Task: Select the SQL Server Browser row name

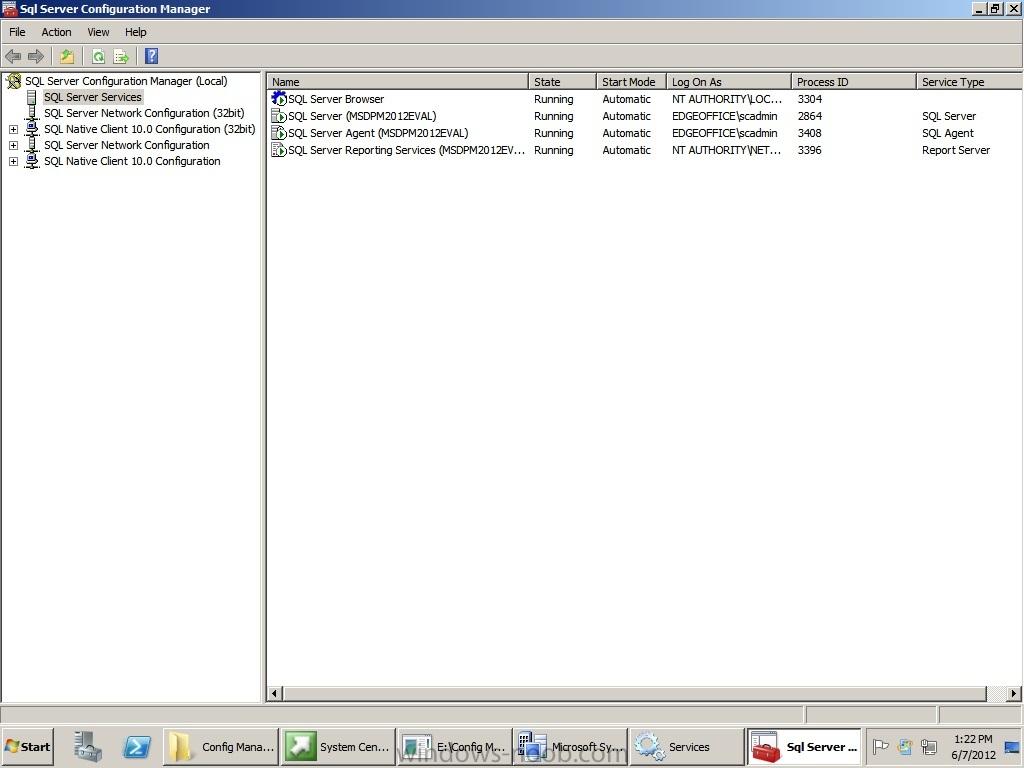Action: [x=336, y=99]
